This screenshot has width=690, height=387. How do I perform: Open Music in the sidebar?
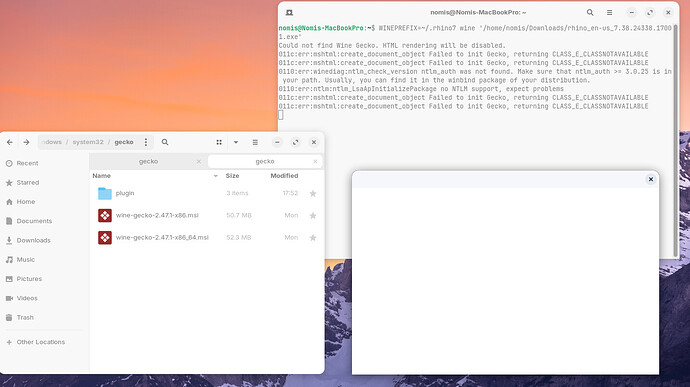coord(26,260)
